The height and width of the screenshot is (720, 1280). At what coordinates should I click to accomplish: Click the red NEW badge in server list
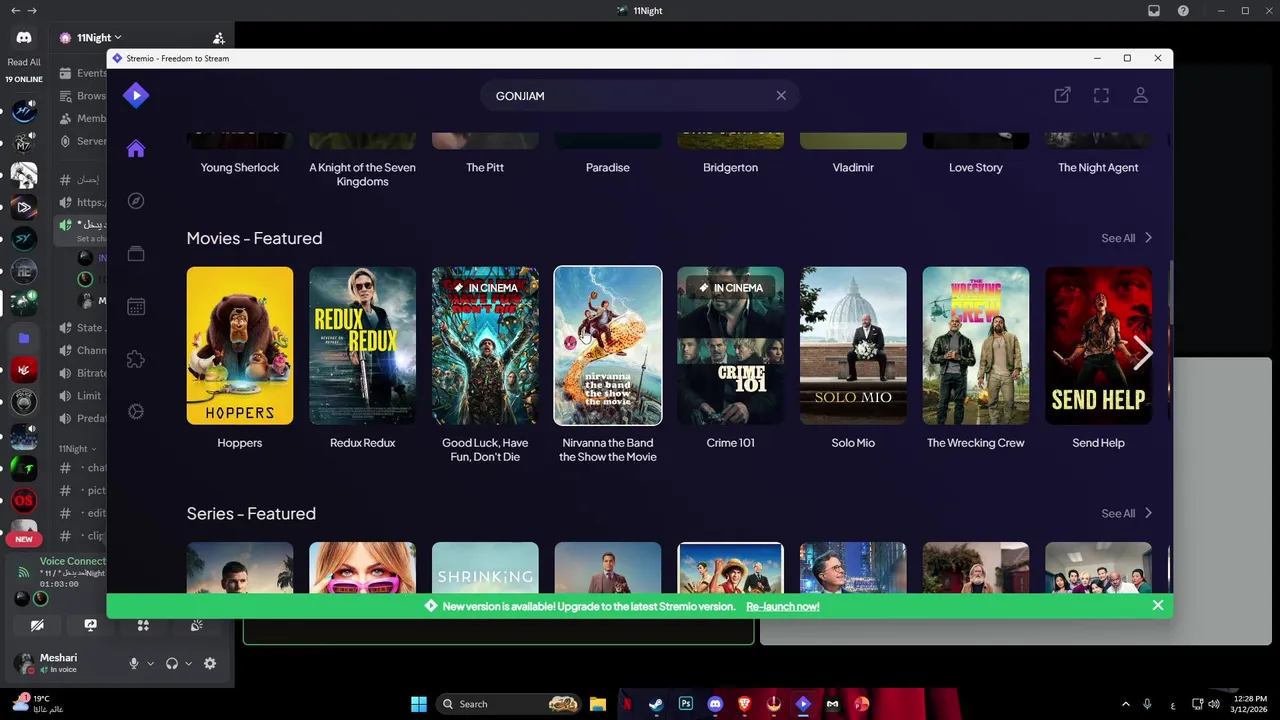point(24,539)
